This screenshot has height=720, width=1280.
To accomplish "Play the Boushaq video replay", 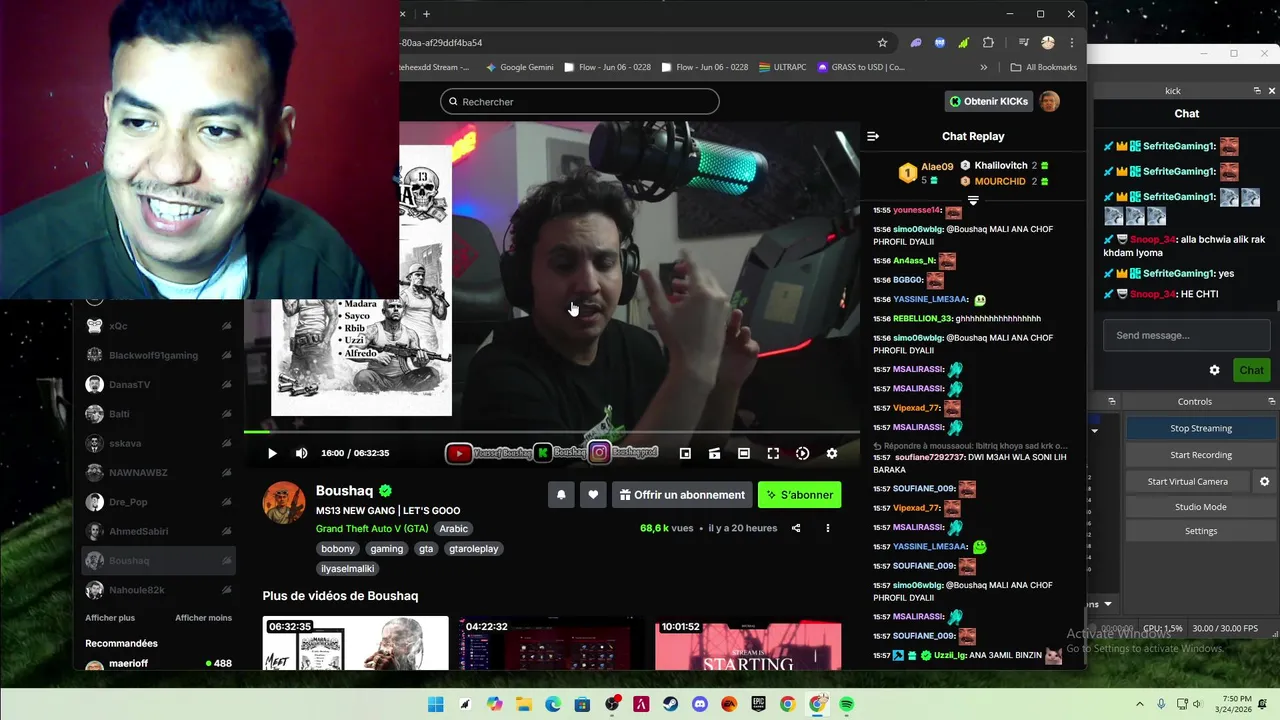I will click(x=272, y=453).
